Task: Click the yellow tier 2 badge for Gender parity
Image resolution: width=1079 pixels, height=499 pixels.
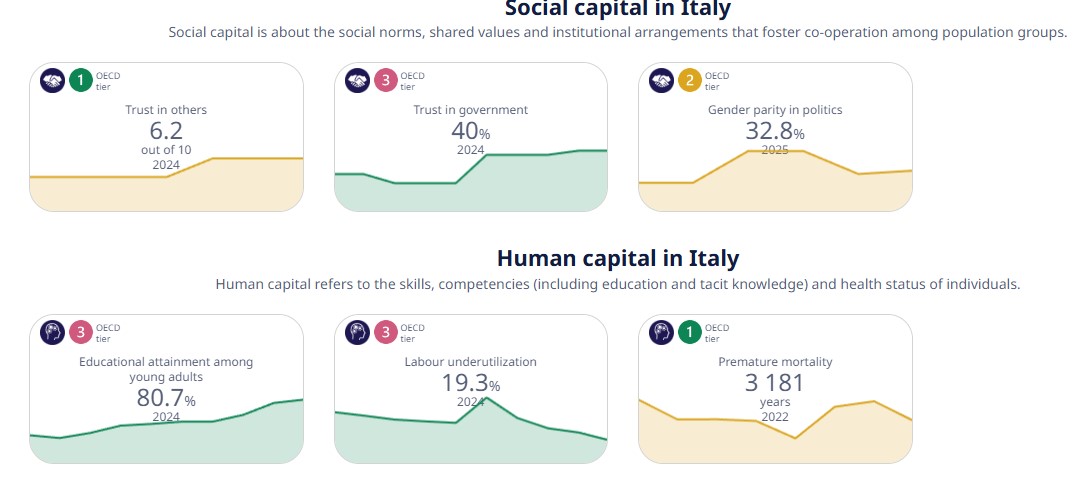Action: (x=690, y=80)
